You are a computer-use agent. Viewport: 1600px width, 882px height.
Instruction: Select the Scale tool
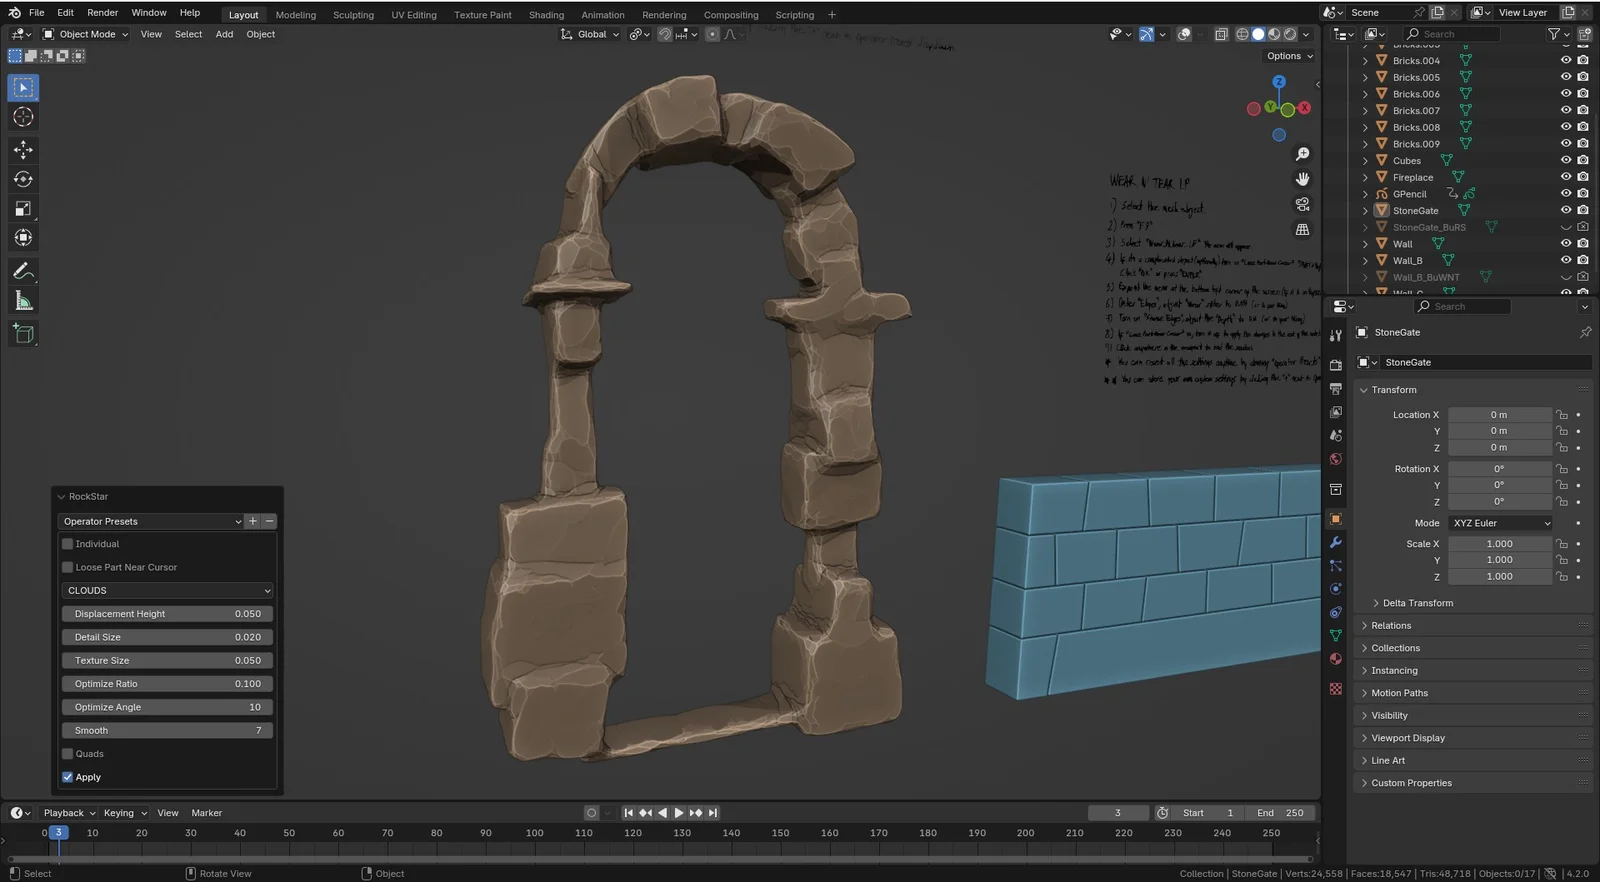(x=23, y=209)
